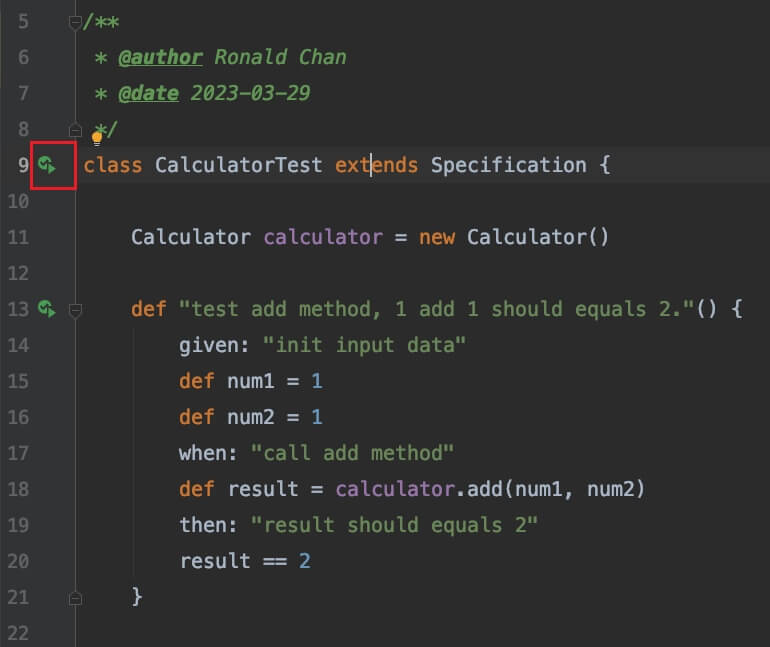The width and height of the screenshot is (770, 647).
Task: Click the fold marker at the closing brace on line 21
Action: pyautogui.click(x=75, y=597)
